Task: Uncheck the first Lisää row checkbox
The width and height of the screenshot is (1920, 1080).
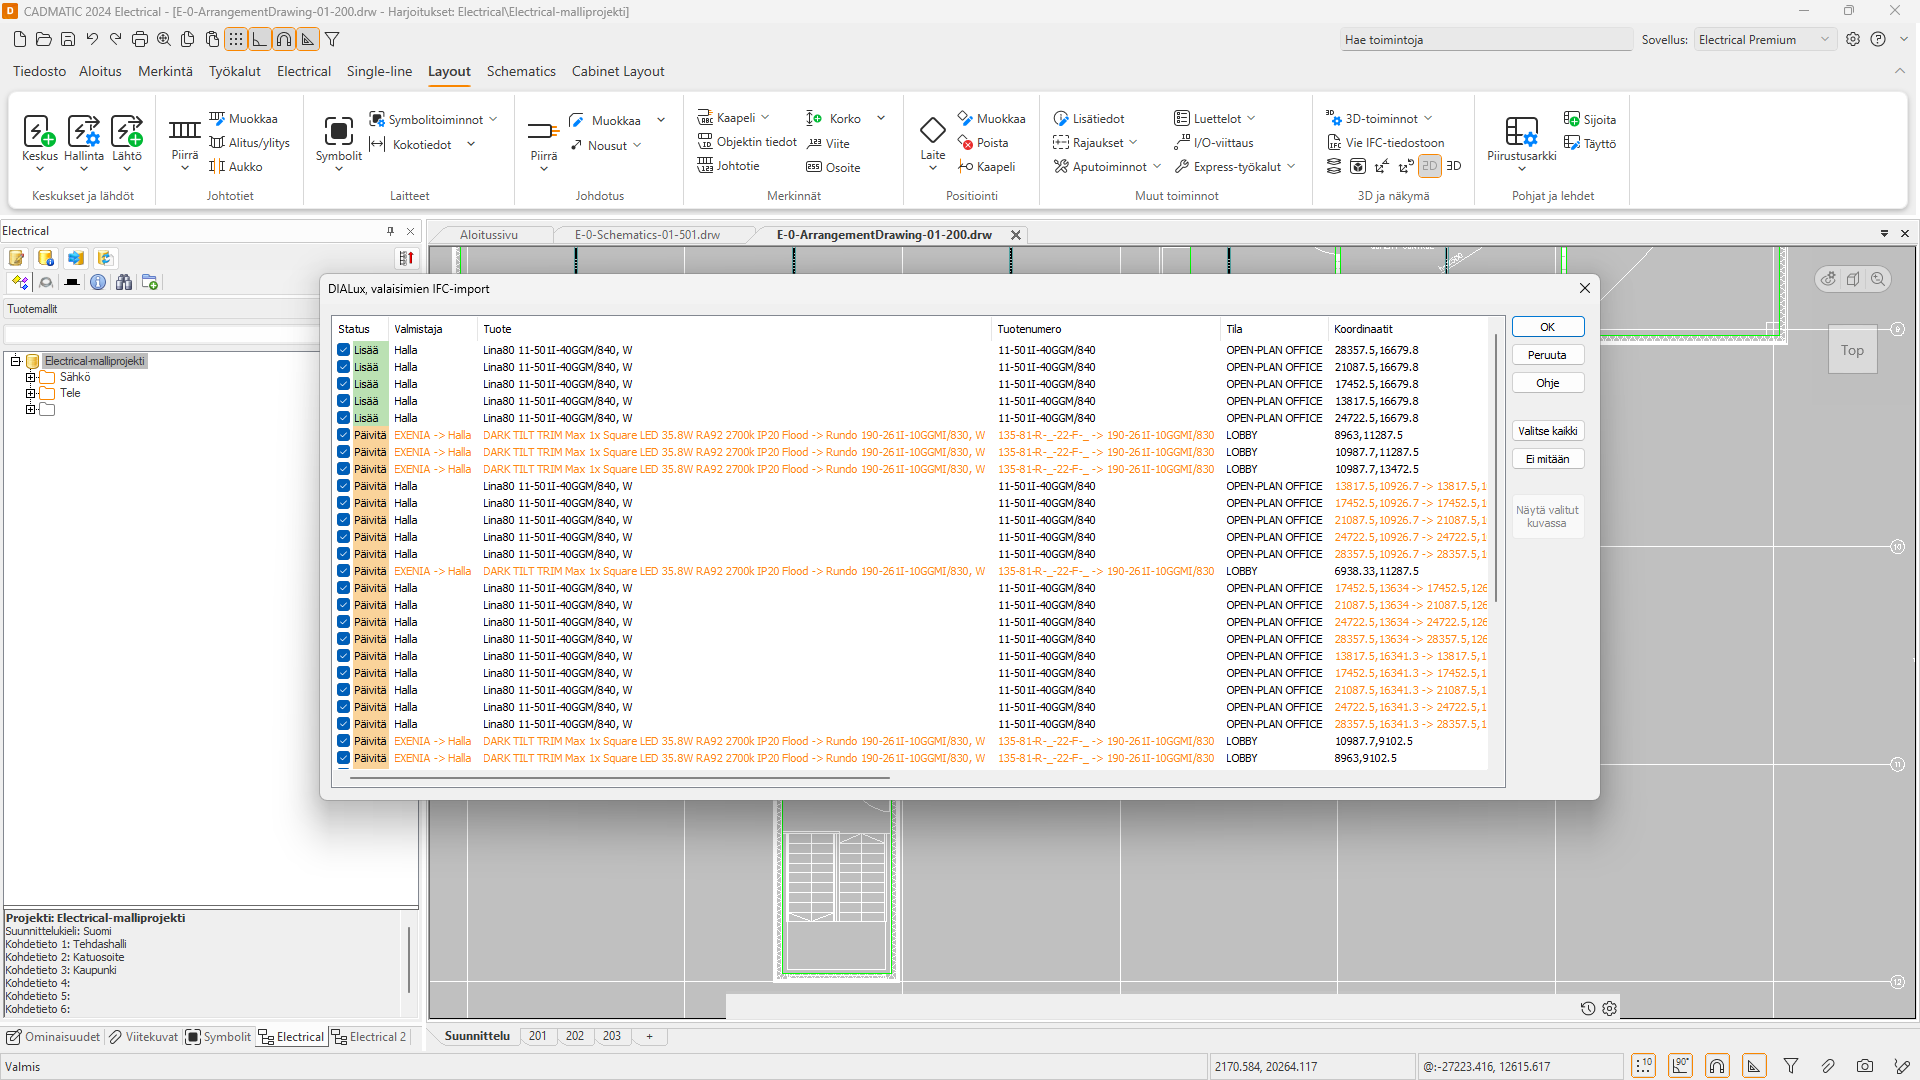Action: tap(343, 350)
